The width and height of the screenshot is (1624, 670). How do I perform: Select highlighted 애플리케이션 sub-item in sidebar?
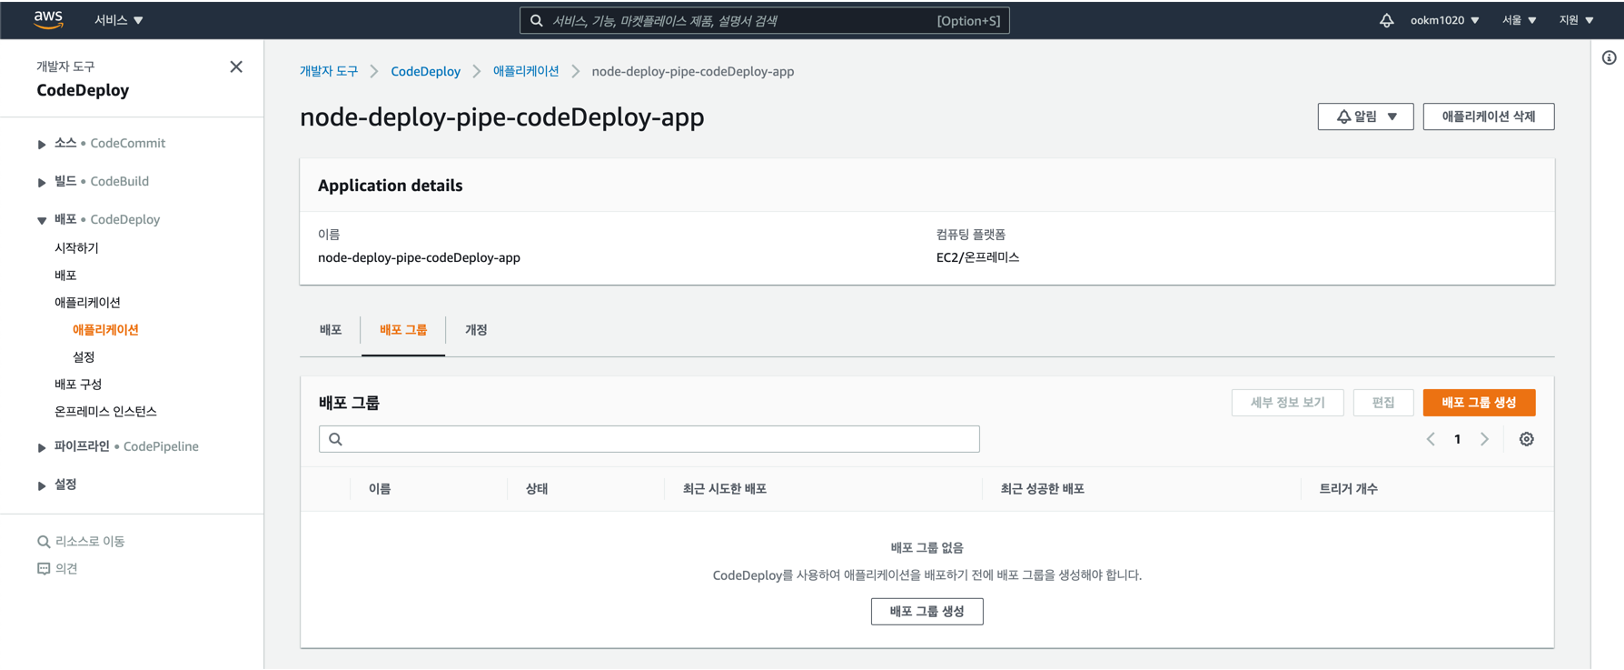click(105, 329)
